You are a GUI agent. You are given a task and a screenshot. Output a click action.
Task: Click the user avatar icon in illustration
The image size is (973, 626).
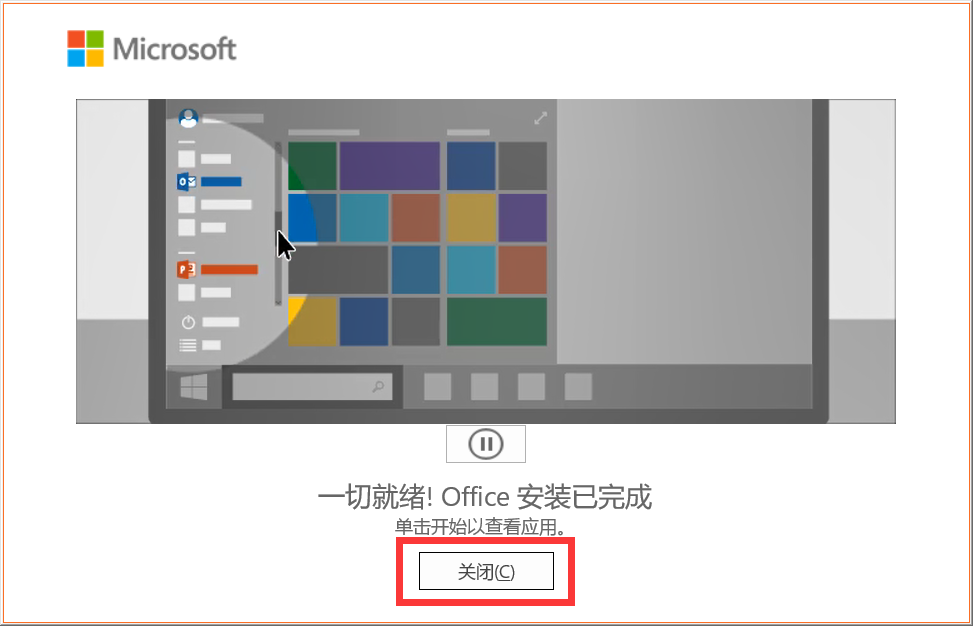[x=188, y=117]
